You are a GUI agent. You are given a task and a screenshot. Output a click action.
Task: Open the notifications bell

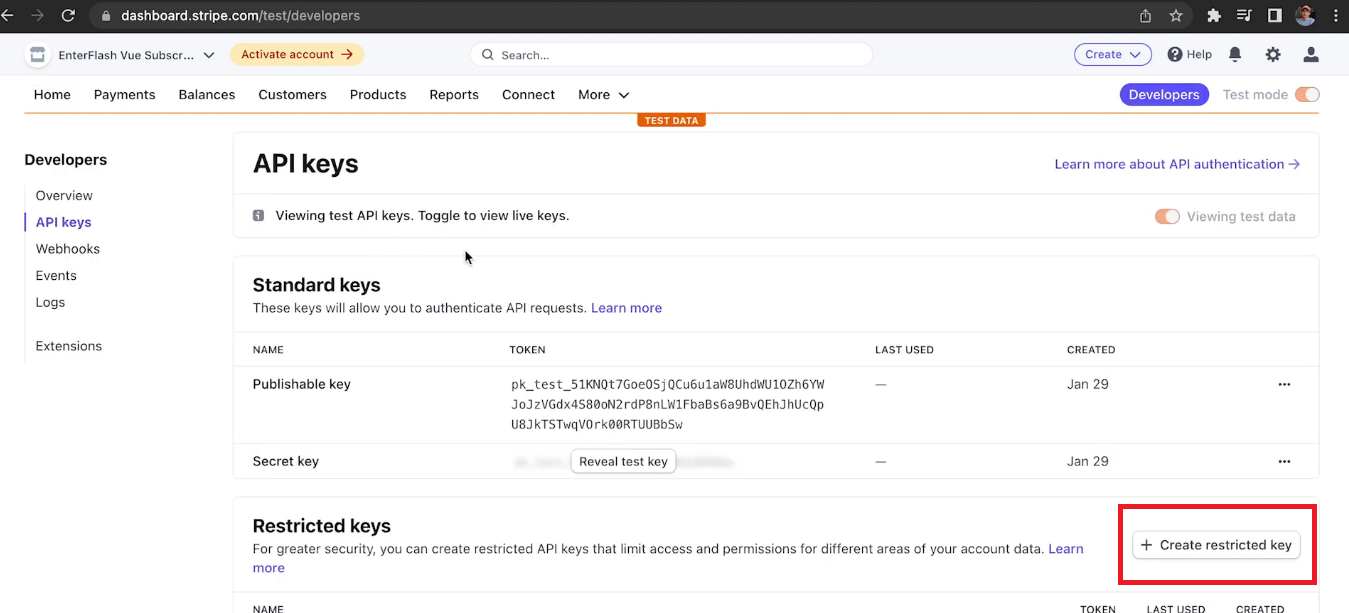tap(1235, 55)
